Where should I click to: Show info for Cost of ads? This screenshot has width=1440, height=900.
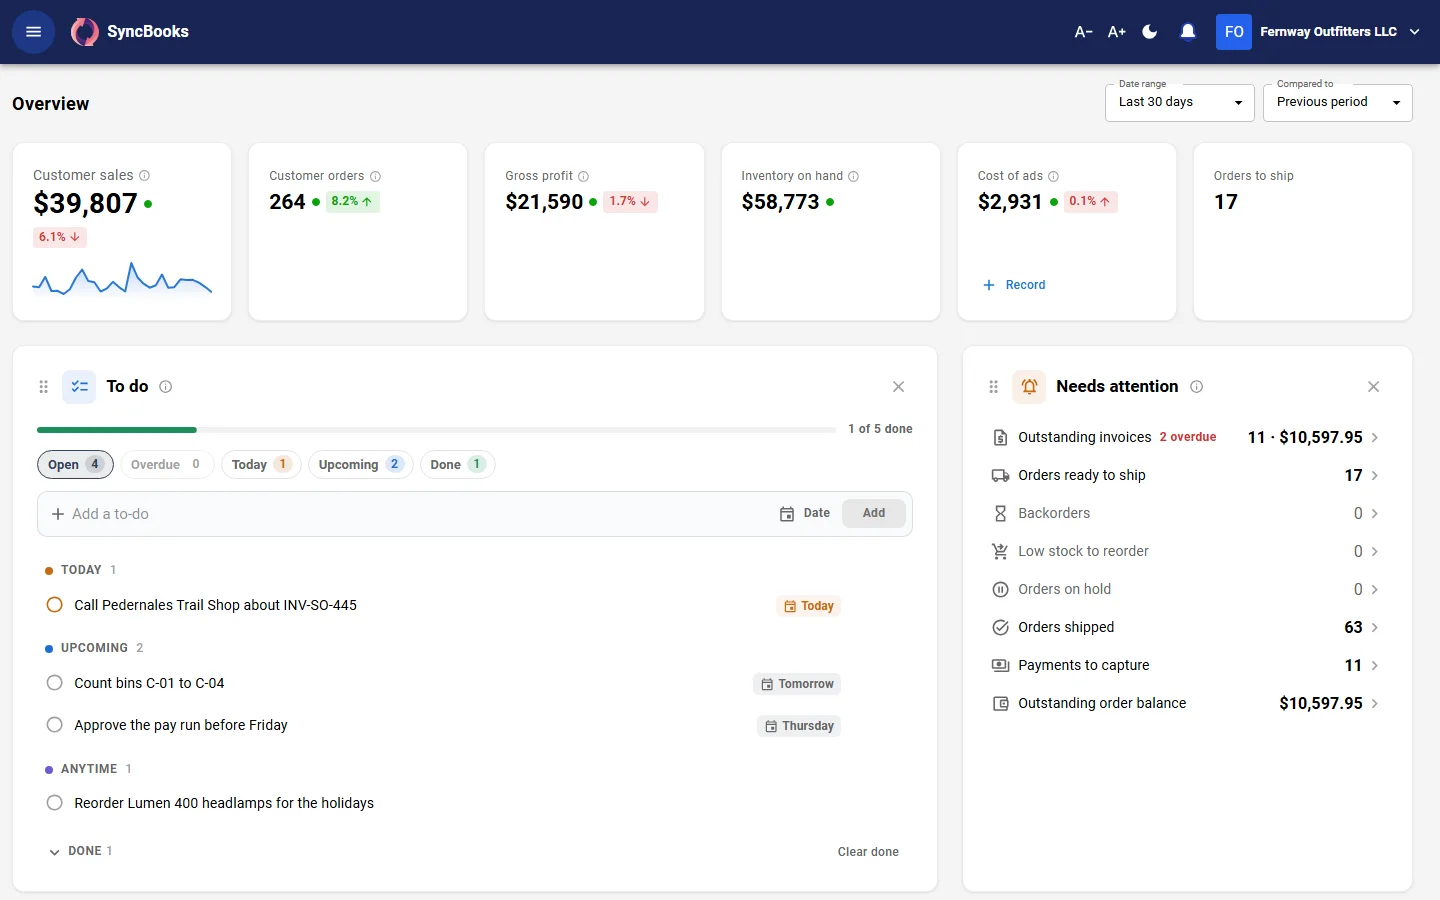pos(1054,176)
